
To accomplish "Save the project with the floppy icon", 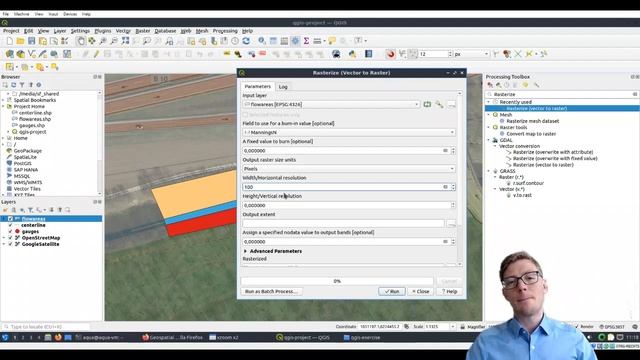I will [31, 41].
